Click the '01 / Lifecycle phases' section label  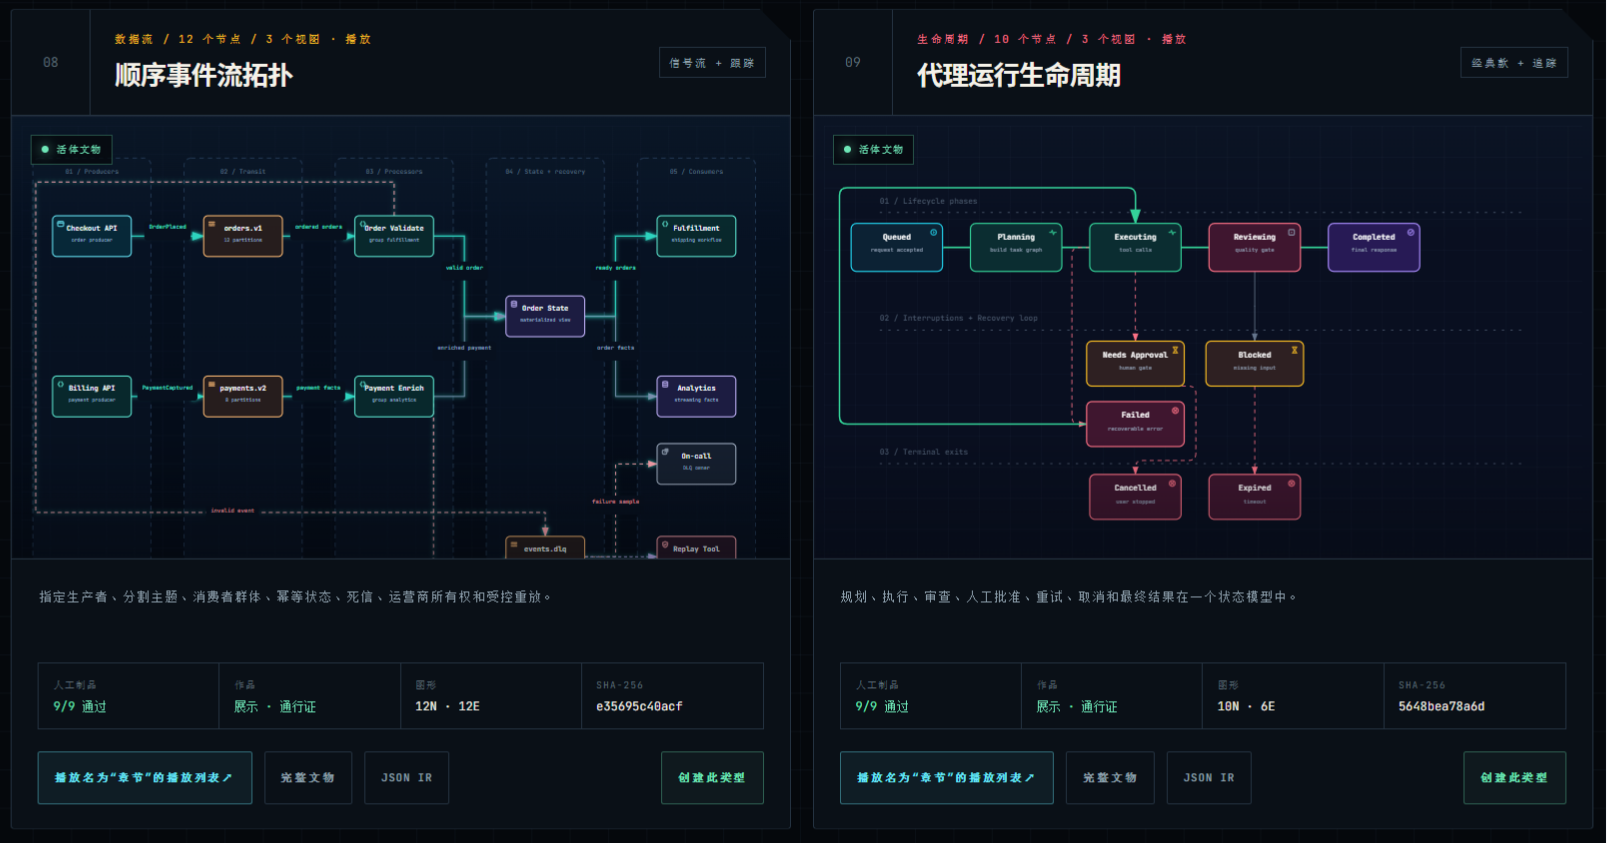point(928,201)
